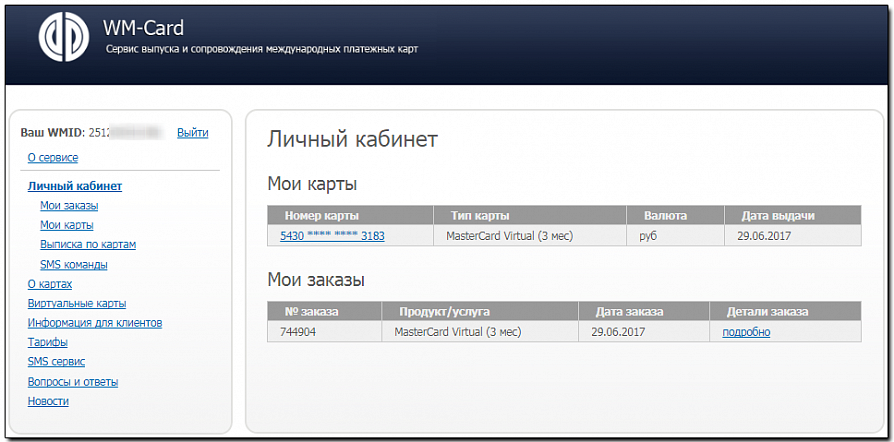Click the О картах link
This screenshot has width=894, height=442.
pos(49,284)
